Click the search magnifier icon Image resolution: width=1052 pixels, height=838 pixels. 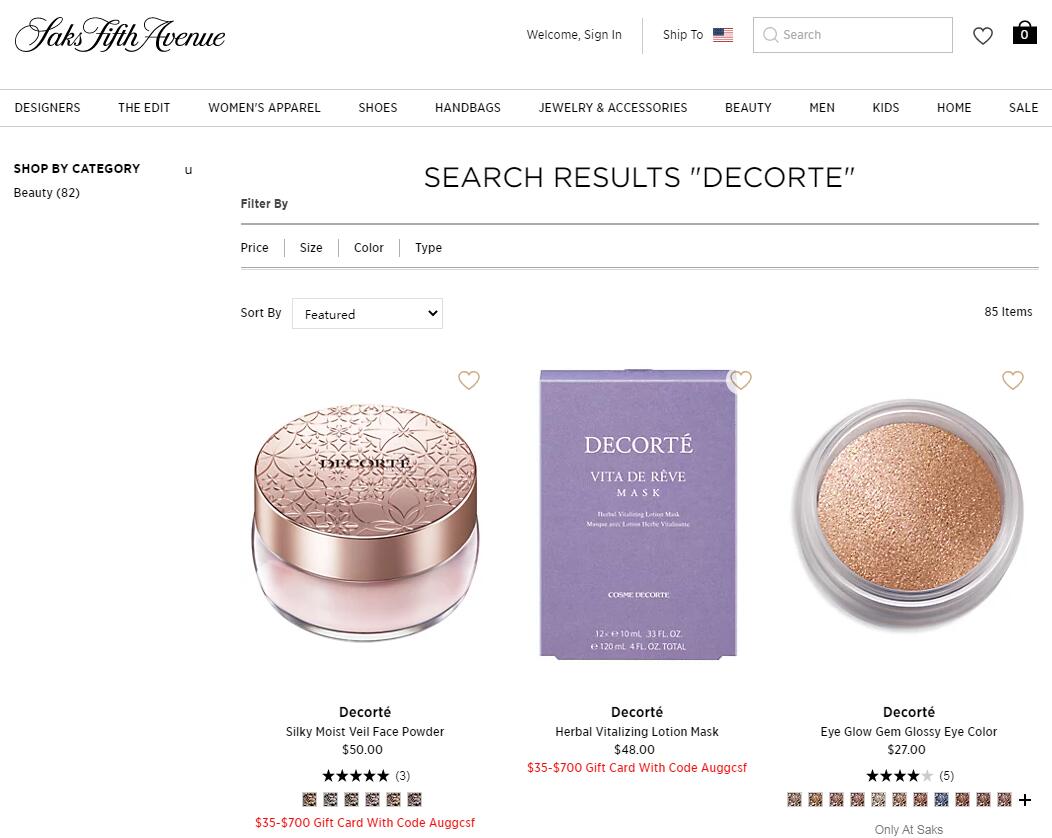[x=771, y=35]
